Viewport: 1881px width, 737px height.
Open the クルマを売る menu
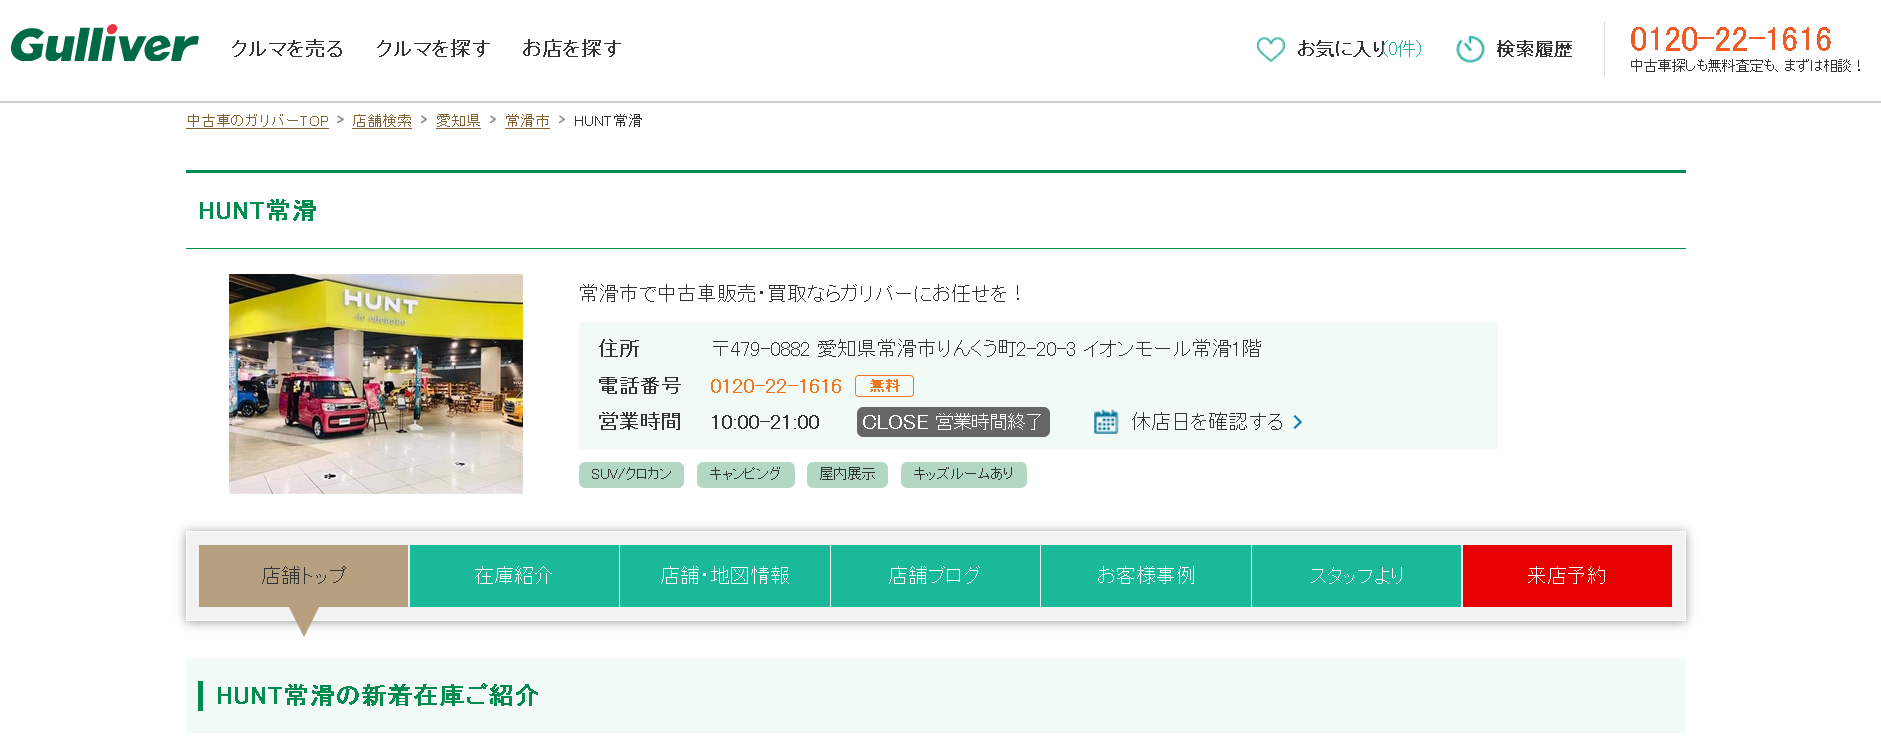point(287,48)
